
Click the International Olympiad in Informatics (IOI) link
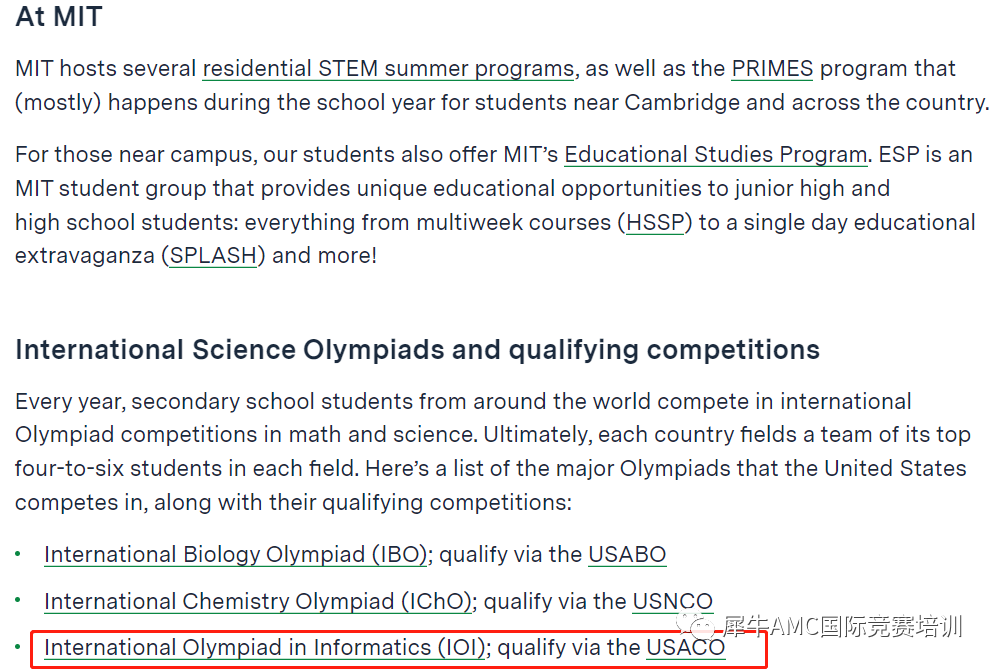click(x=265, y=647)
